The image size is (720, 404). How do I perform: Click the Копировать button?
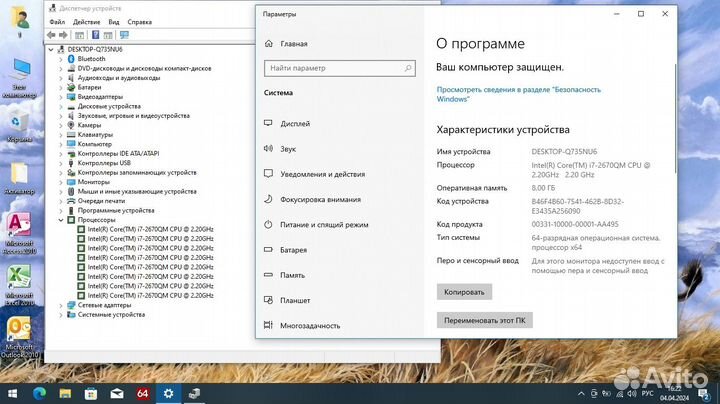[464, 292]
